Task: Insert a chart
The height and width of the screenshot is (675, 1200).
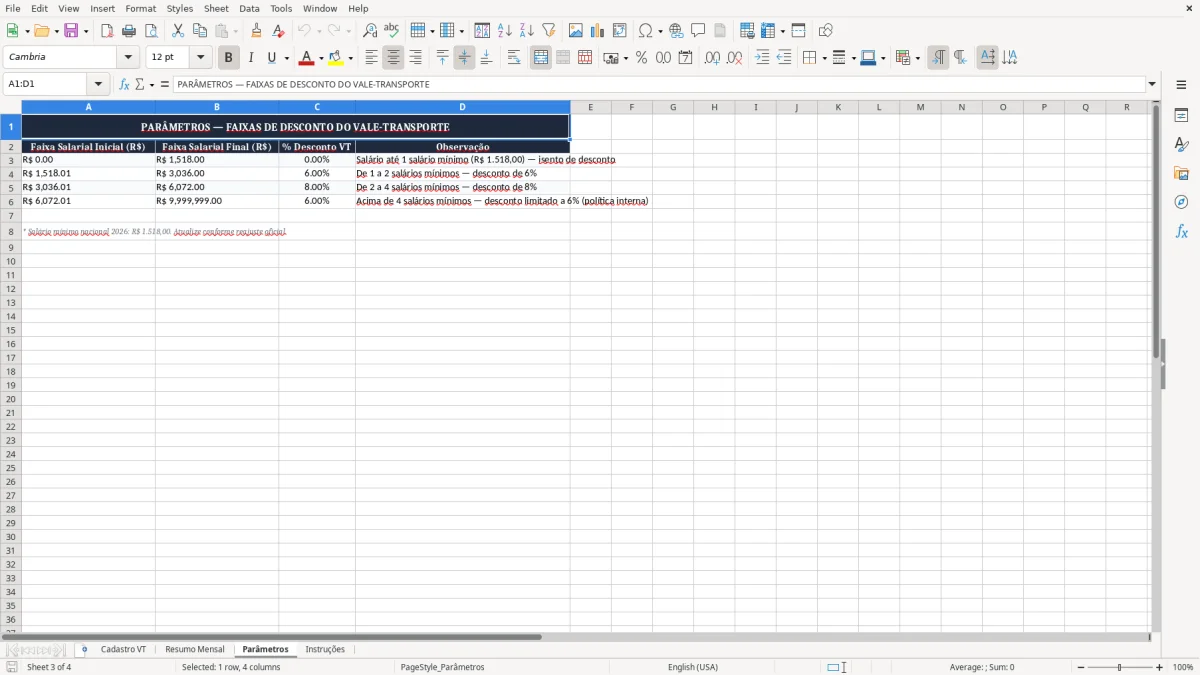Action: click(x=598, y=31)
